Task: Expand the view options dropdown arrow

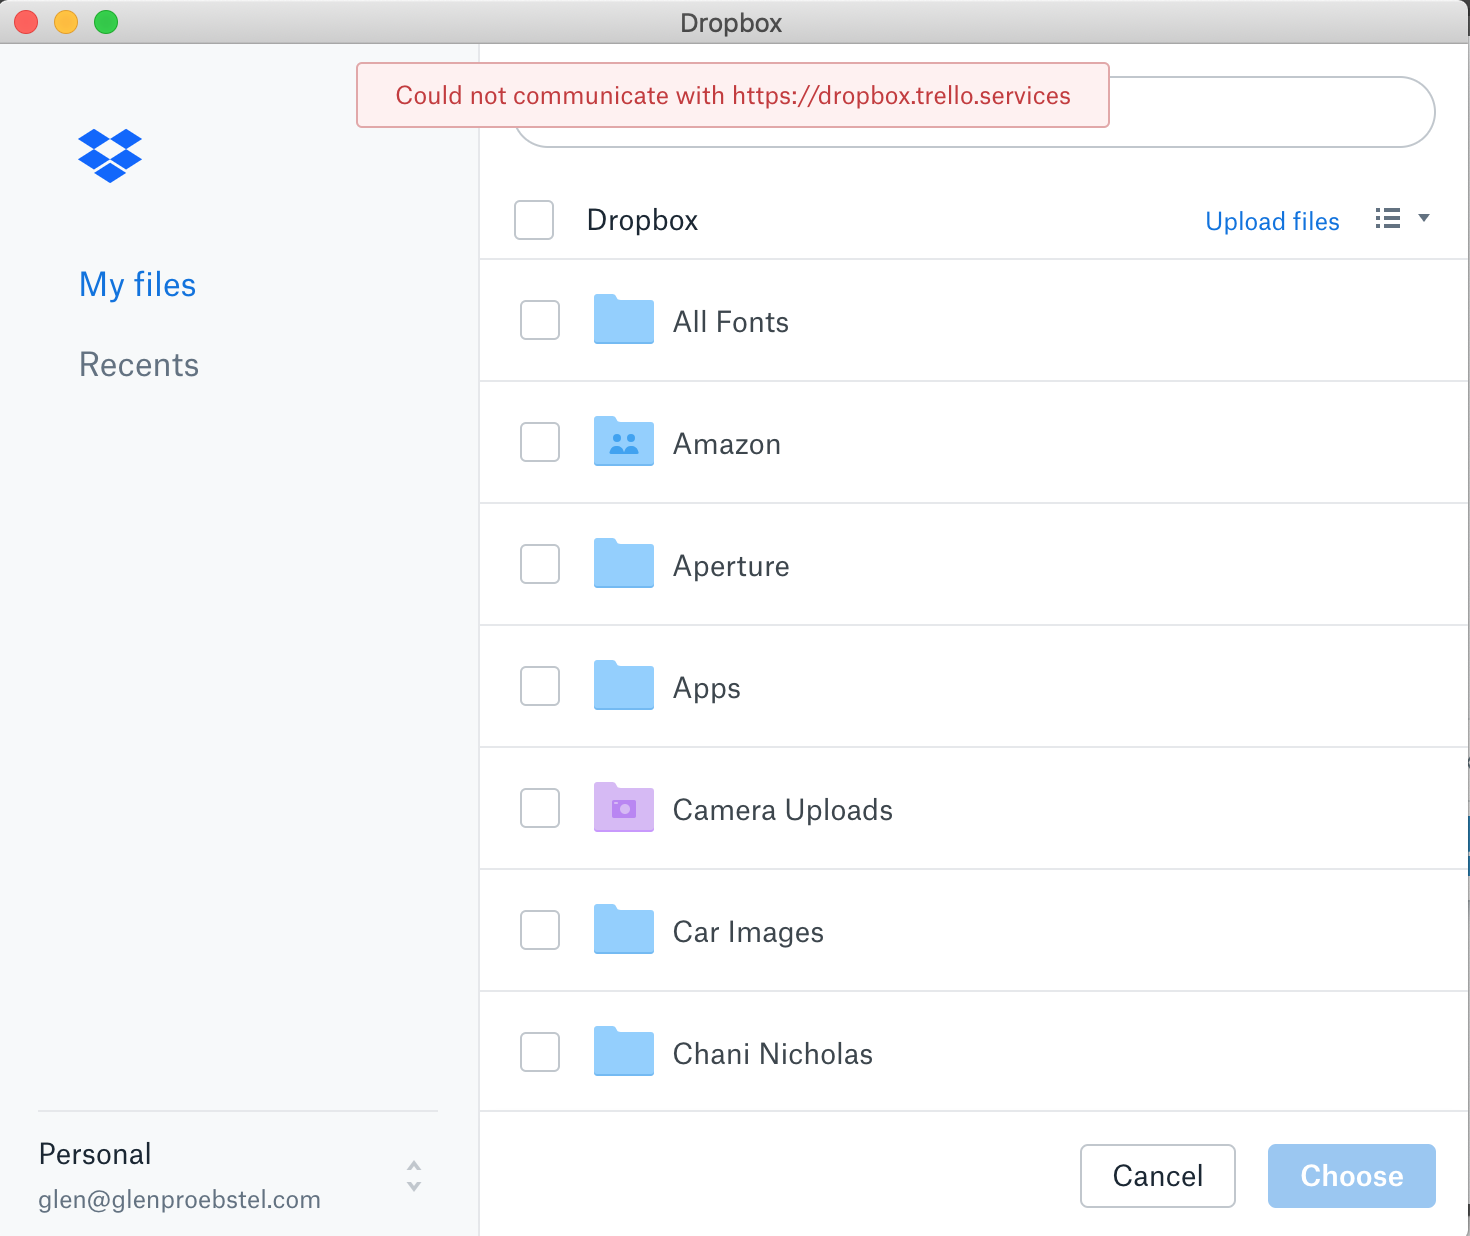Action: coord(1424,218)
